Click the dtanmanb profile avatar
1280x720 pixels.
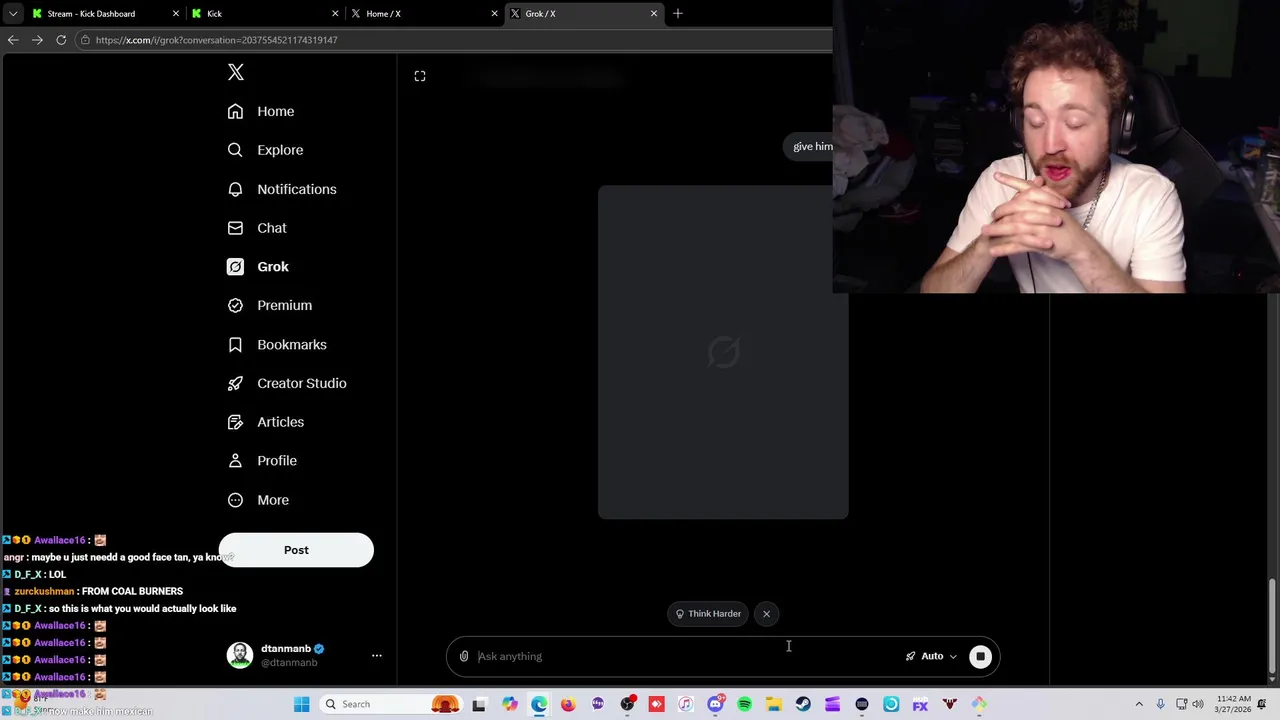click(240, 655)
